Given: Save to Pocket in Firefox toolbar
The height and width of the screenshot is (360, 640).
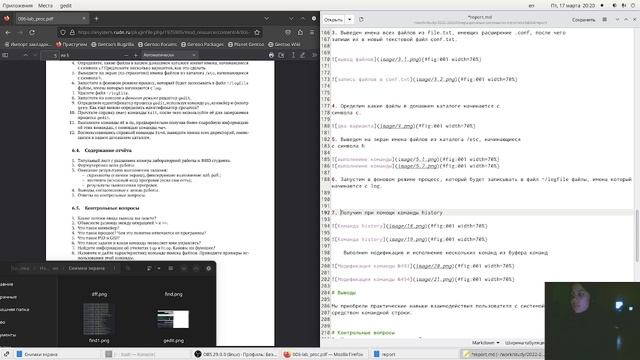Looking at the screenshot, I should (288, 32).
